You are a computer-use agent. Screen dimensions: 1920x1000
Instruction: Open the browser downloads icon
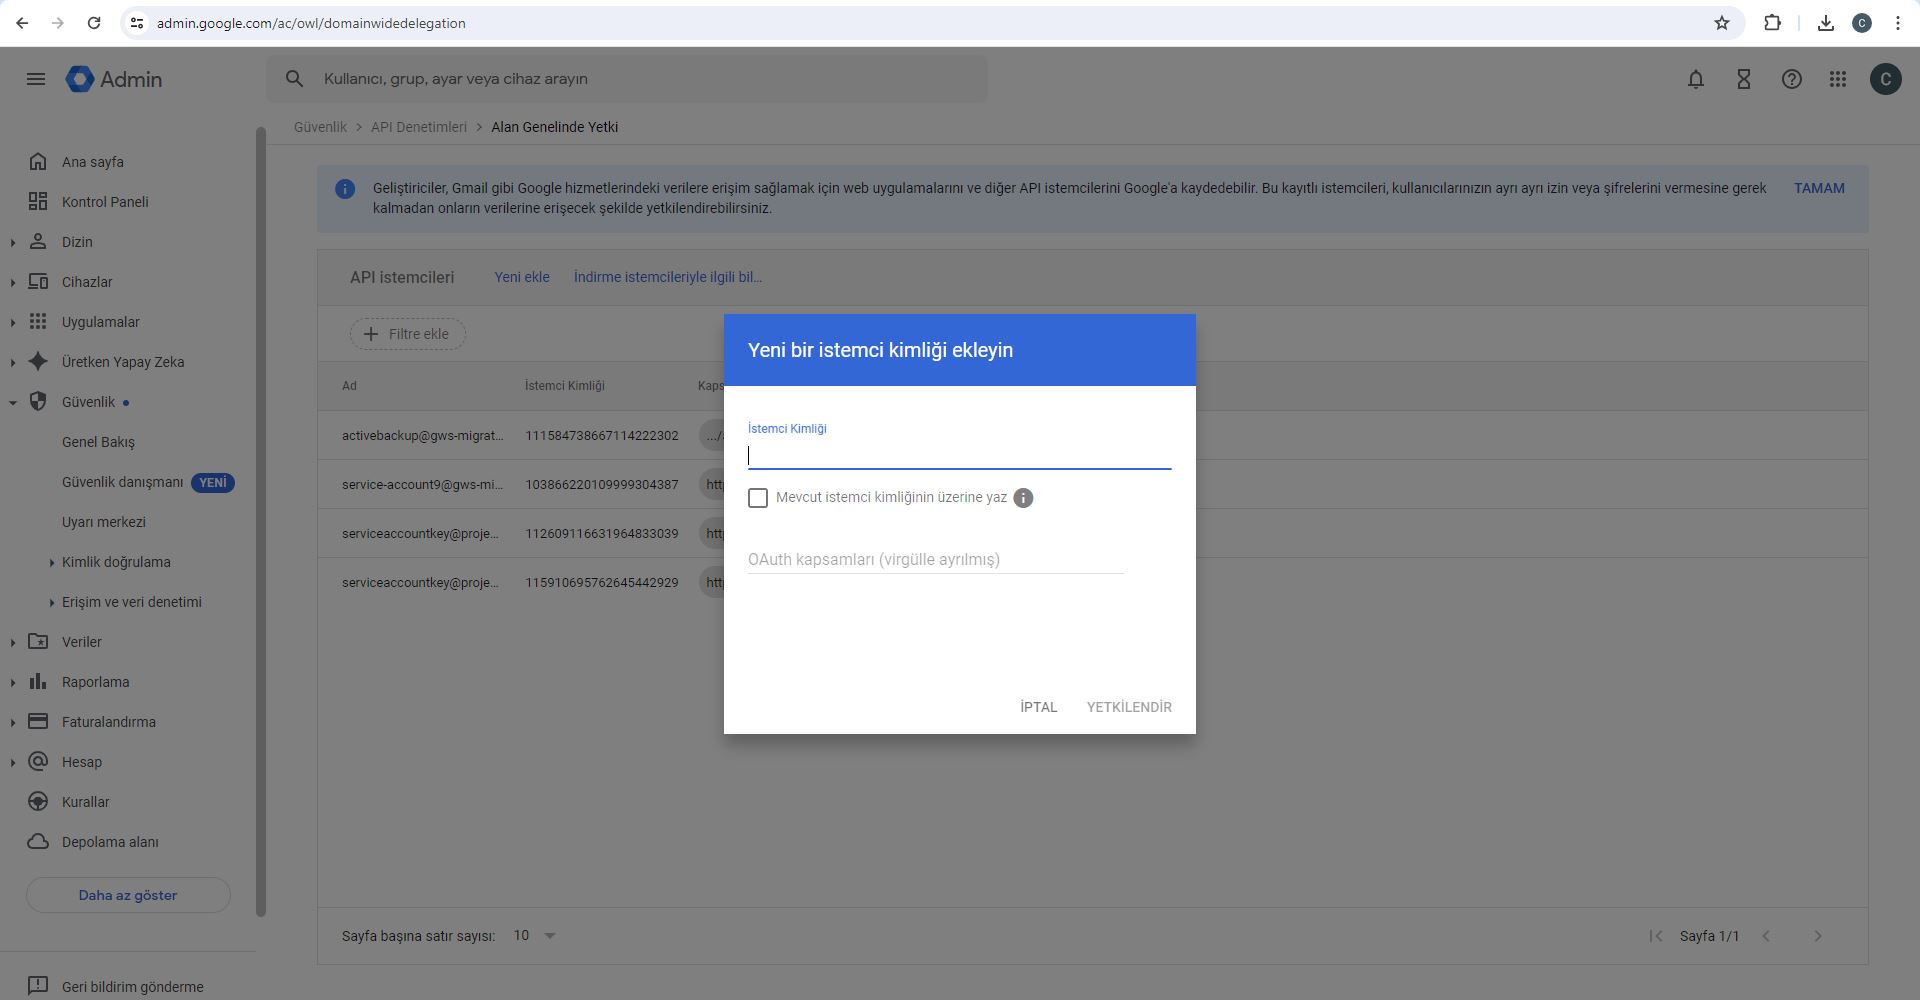pyautogui.click(x=1825, y=23)
